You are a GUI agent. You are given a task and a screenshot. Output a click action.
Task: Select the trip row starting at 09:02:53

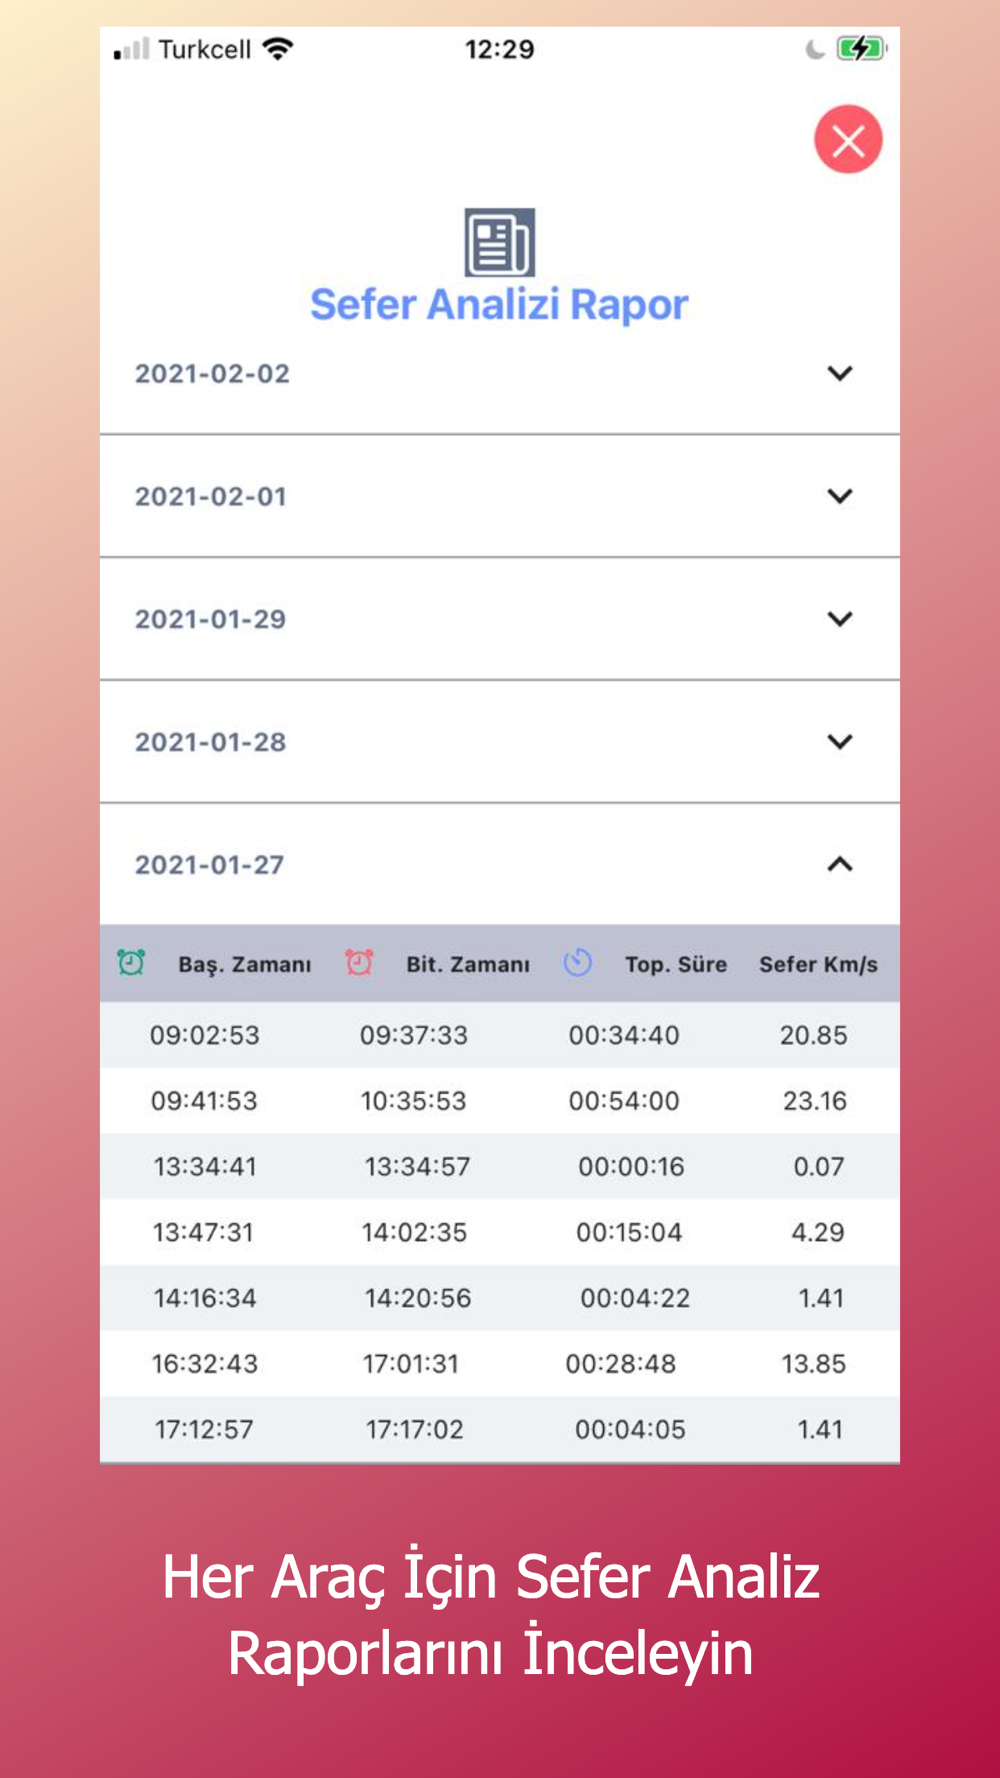coord(500,1035)
